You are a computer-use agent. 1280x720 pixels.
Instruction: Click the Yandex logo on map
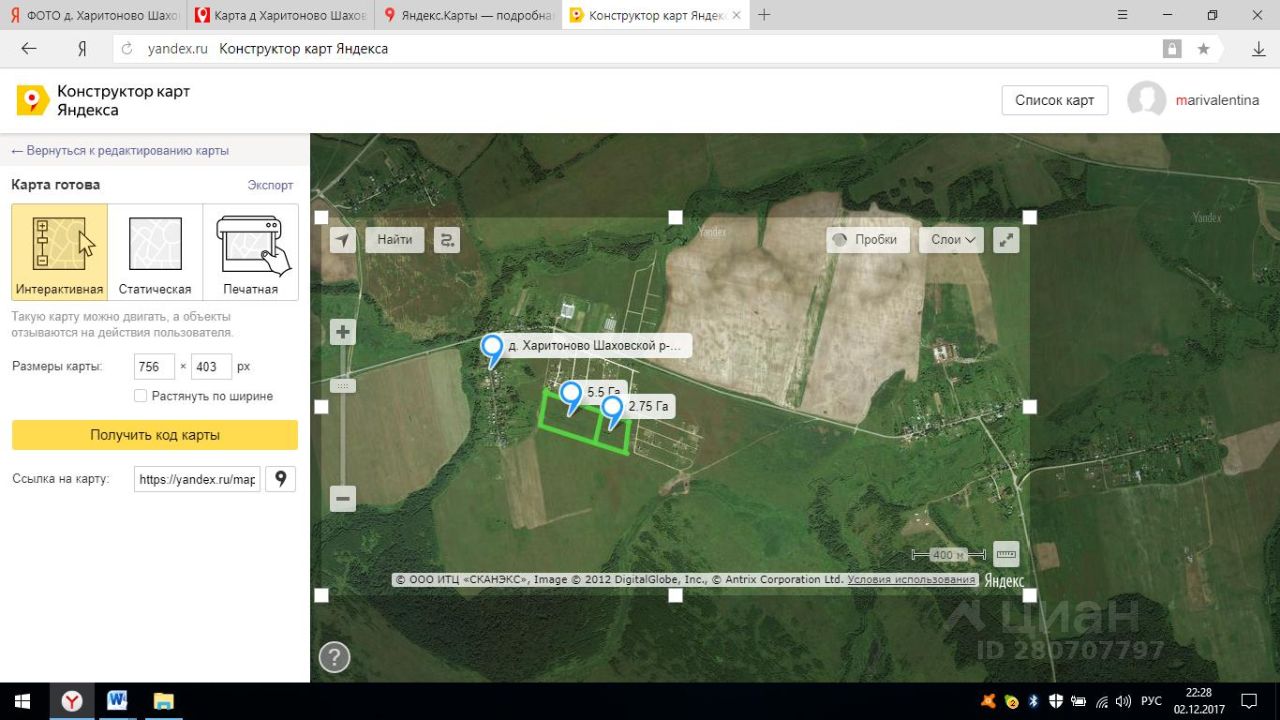1004,580
